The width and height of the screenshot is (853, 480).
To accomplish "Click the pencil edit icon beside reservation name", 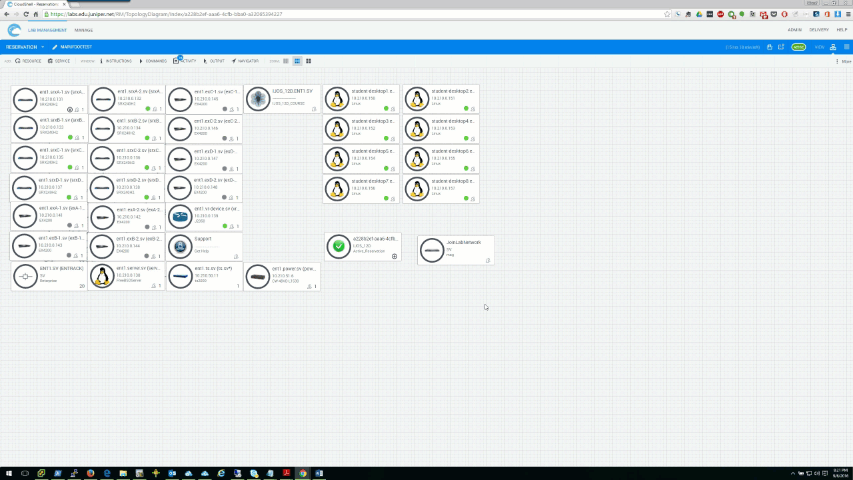I will (x=56, y=47).
